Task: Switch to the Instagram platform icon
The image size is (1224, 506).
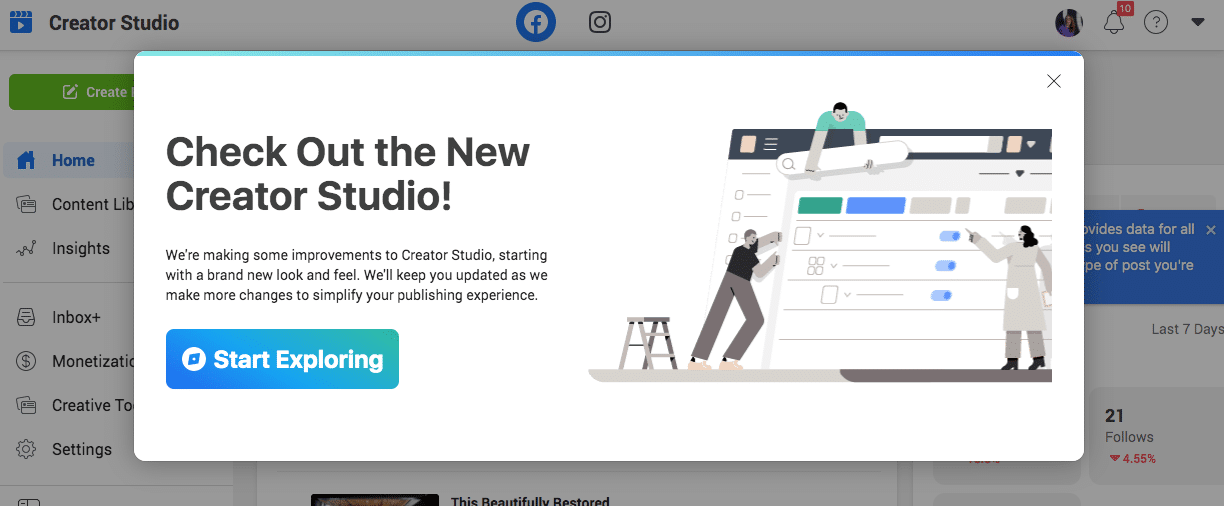Action: (600, 22)
